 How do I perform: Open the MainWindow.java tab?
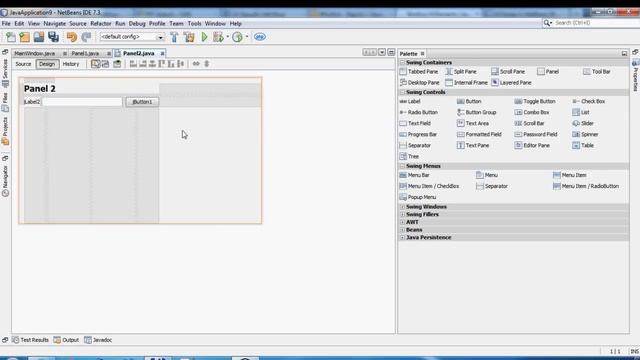(x=35, y=53)
